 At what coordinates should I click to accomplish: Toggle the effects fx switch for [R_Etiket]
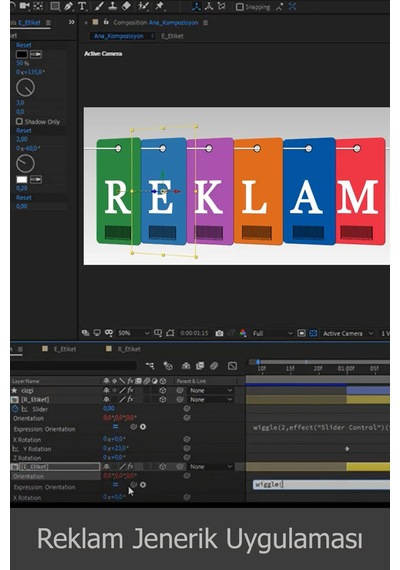pos(131,400)
